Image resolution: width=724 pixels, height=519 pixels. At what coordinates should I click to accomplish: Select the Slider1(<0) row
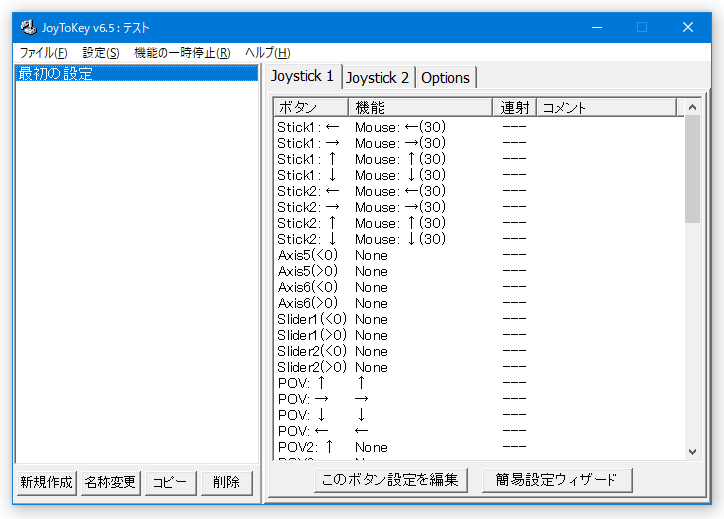point(479,319)
